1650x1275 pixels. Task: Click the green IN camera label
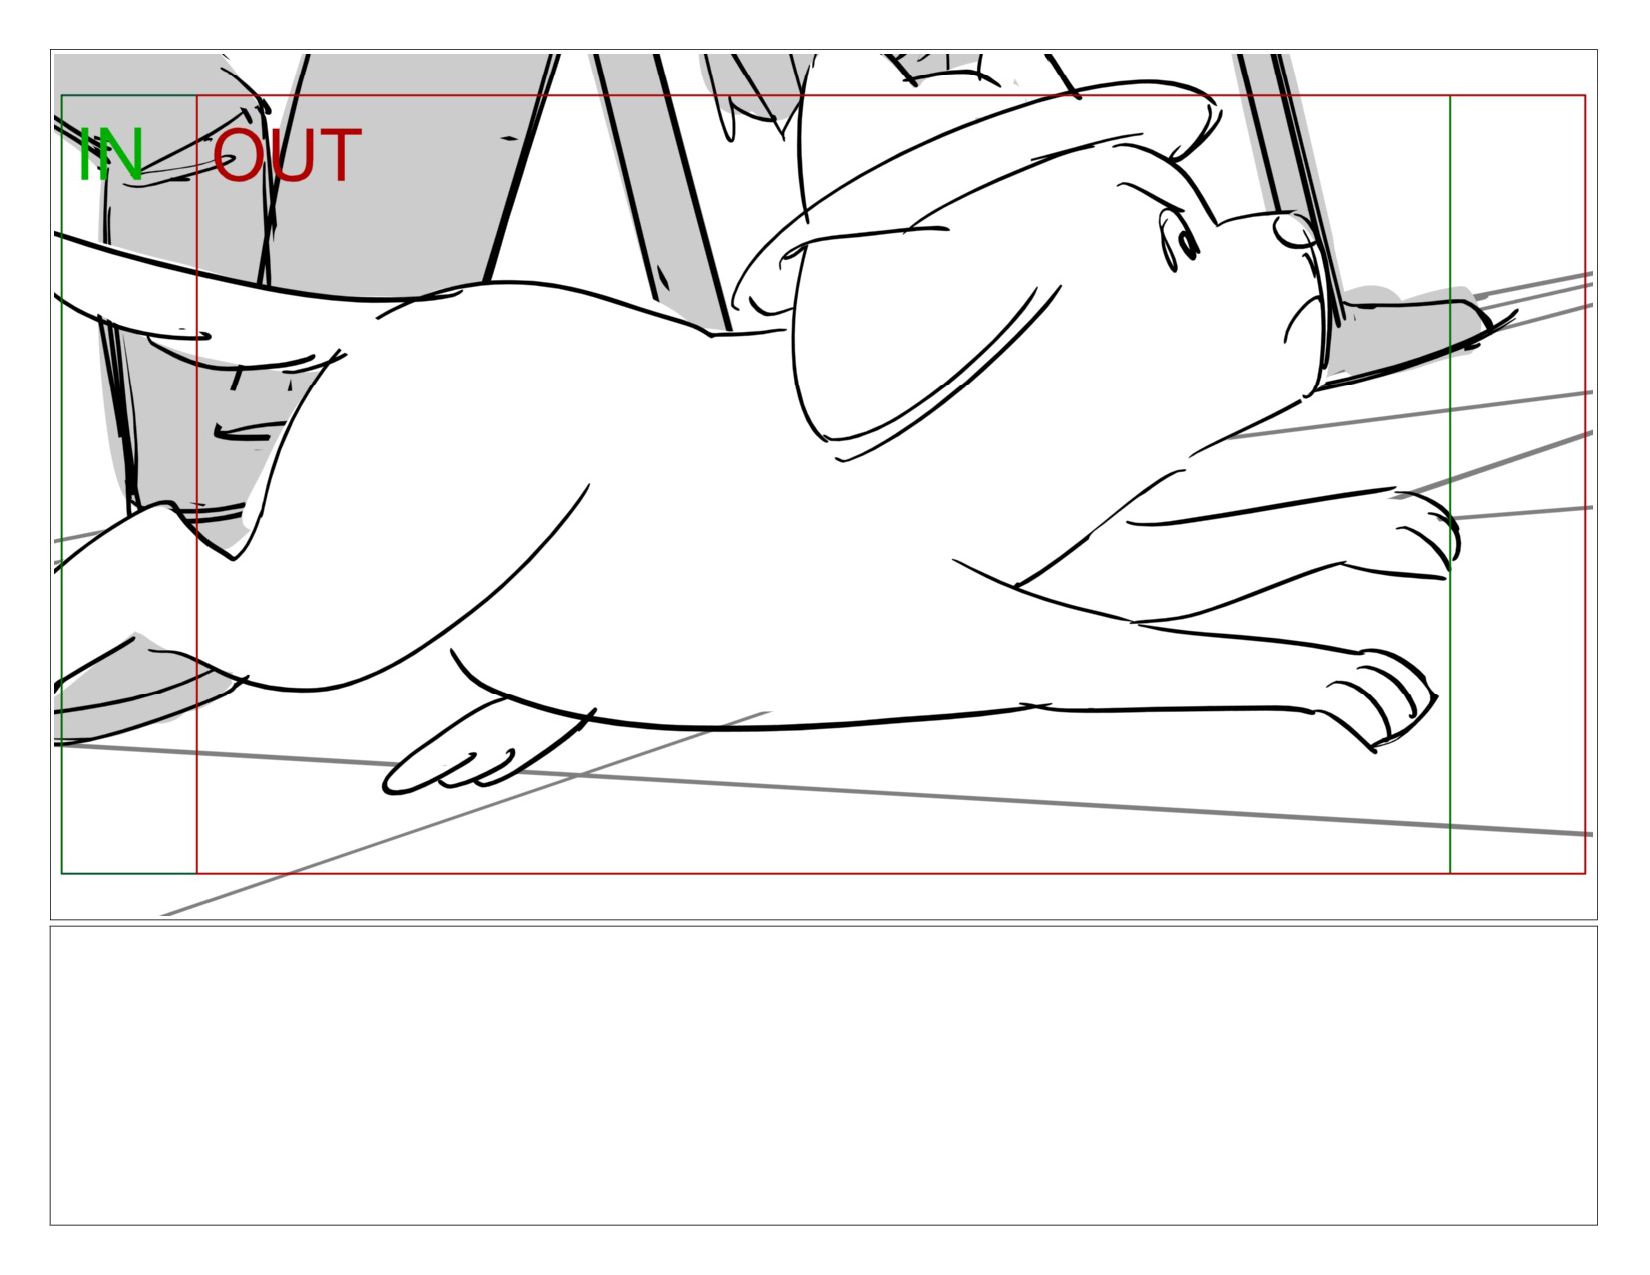coord(111,155)
